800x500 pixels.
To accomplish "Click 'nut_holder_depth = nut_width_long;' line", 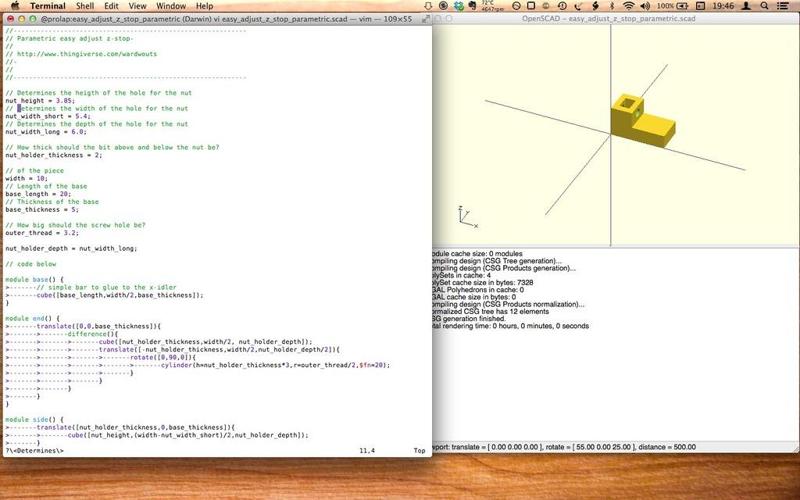I will pos(71,248).
